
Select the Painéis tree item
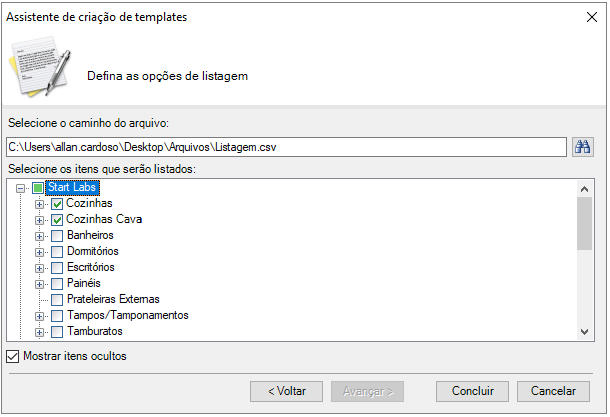(x=84, y=283)
